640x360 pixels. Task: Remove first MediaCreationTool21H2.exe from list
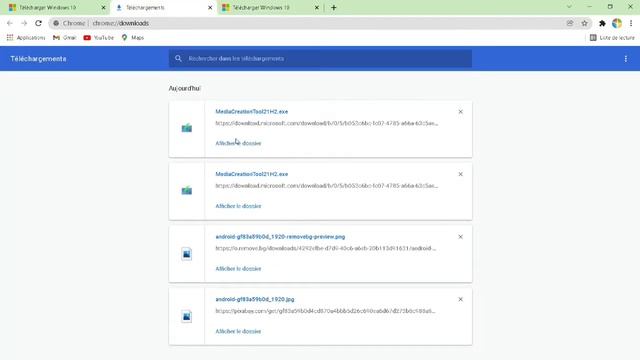pyautogui.click(x=460, y=111)
